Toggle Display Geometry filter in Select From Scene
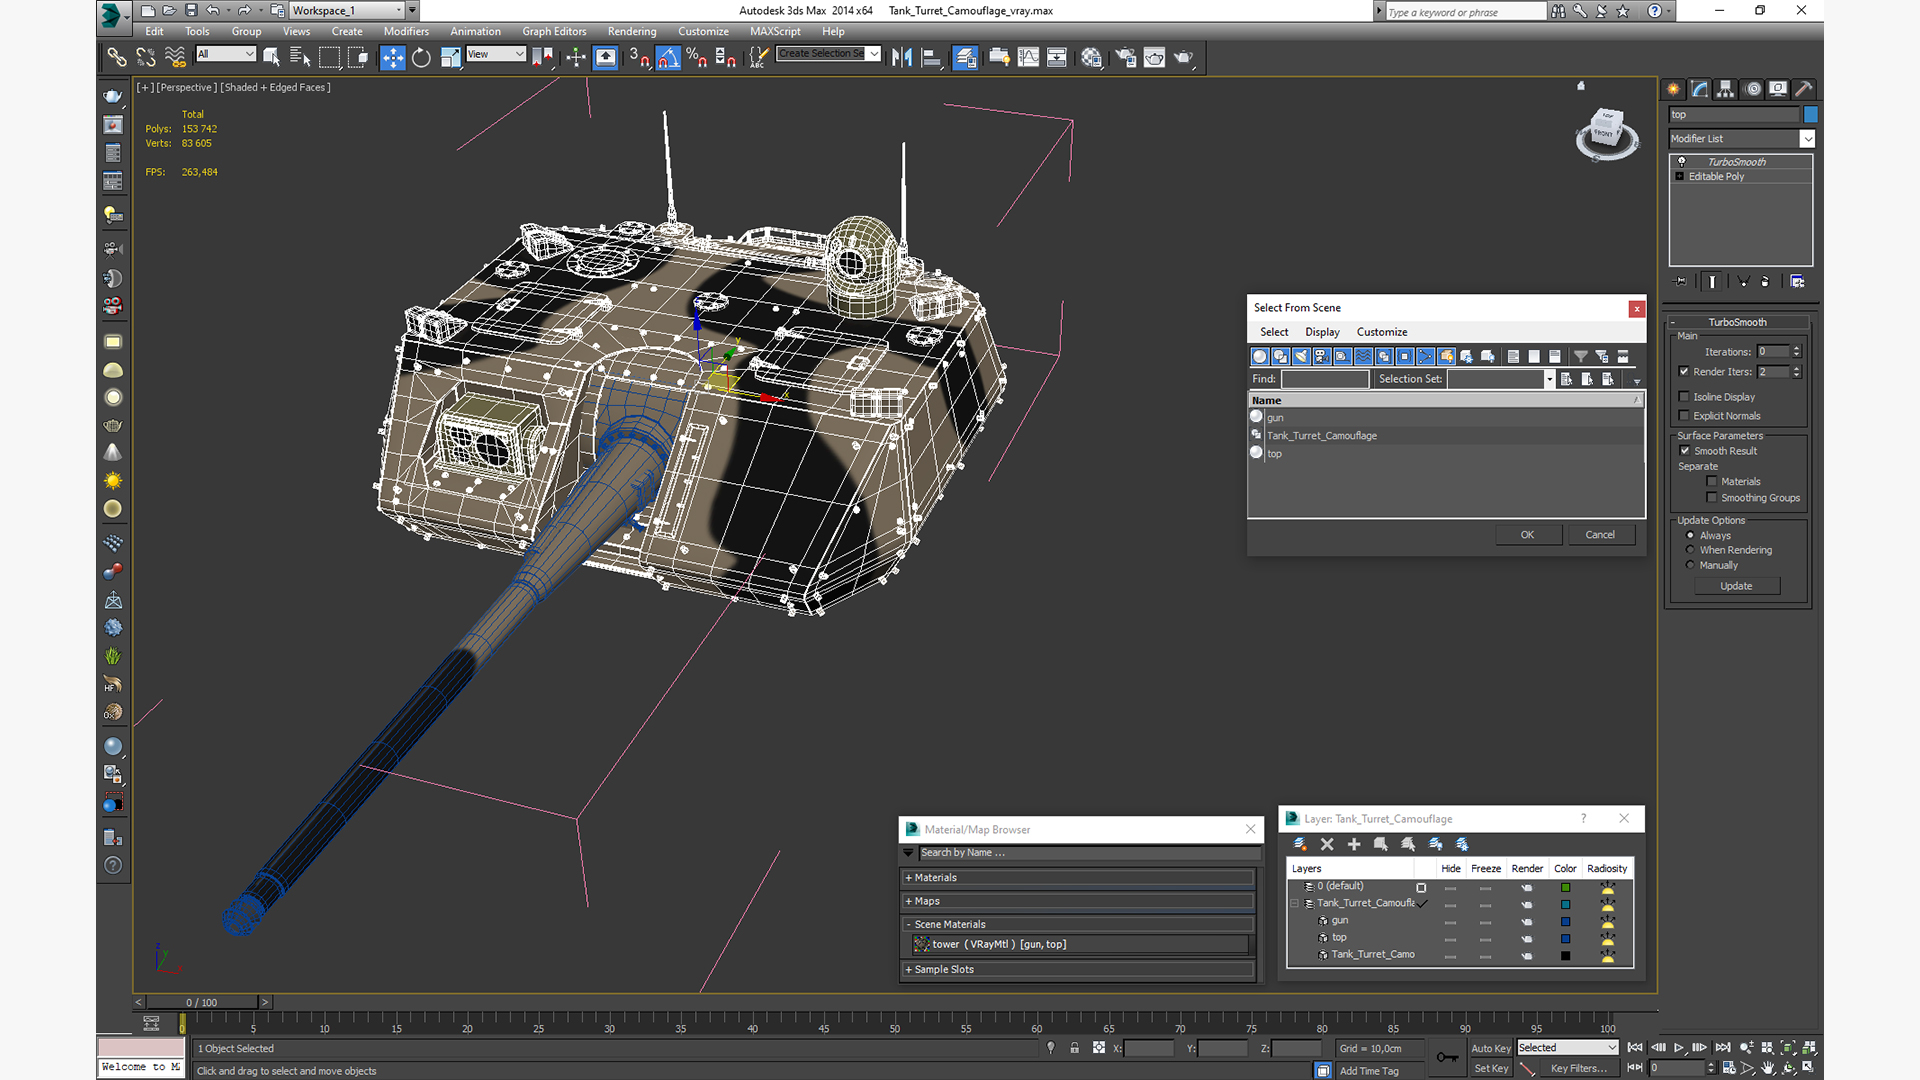Image resolution: width=1920 pixels, height=1080 pixels. click(x=1260, y=356)
